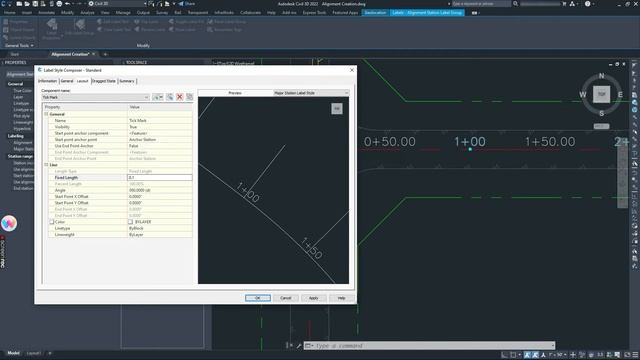Open the Civil 3D workspace dropdown
This screenshot has width=640, height=360.
(x=118, y=4)
